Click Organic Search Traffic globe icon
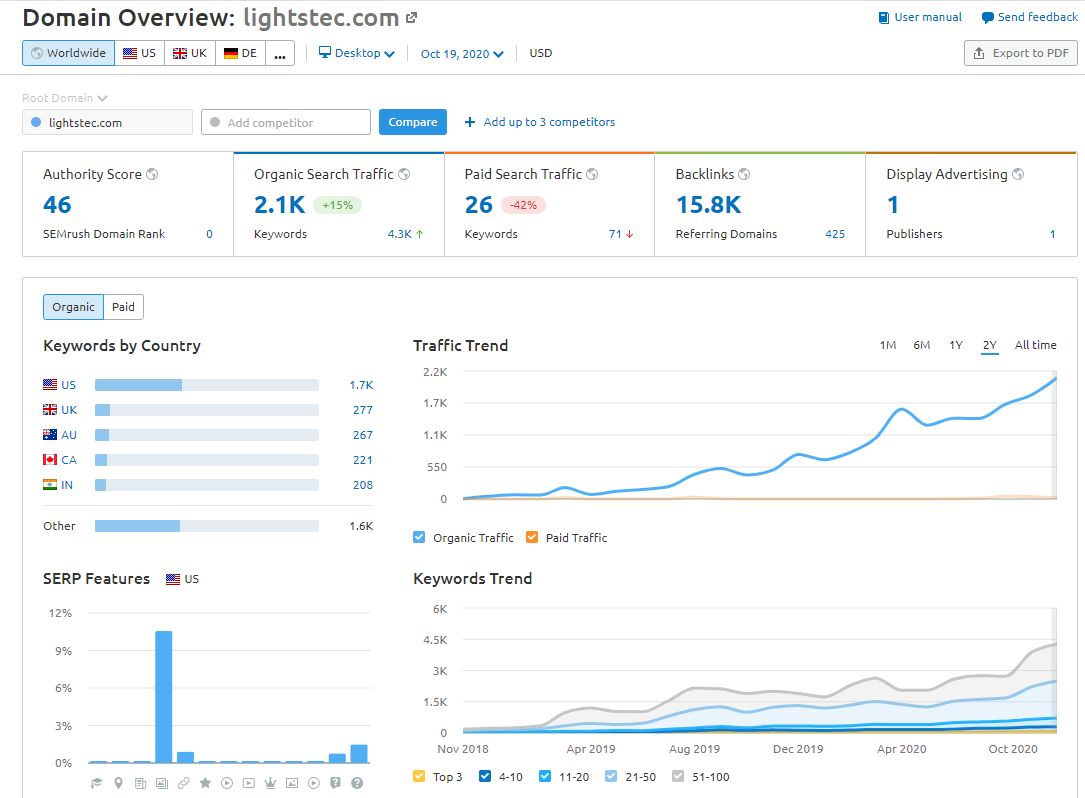1085x798 pixels. [404, 174]
